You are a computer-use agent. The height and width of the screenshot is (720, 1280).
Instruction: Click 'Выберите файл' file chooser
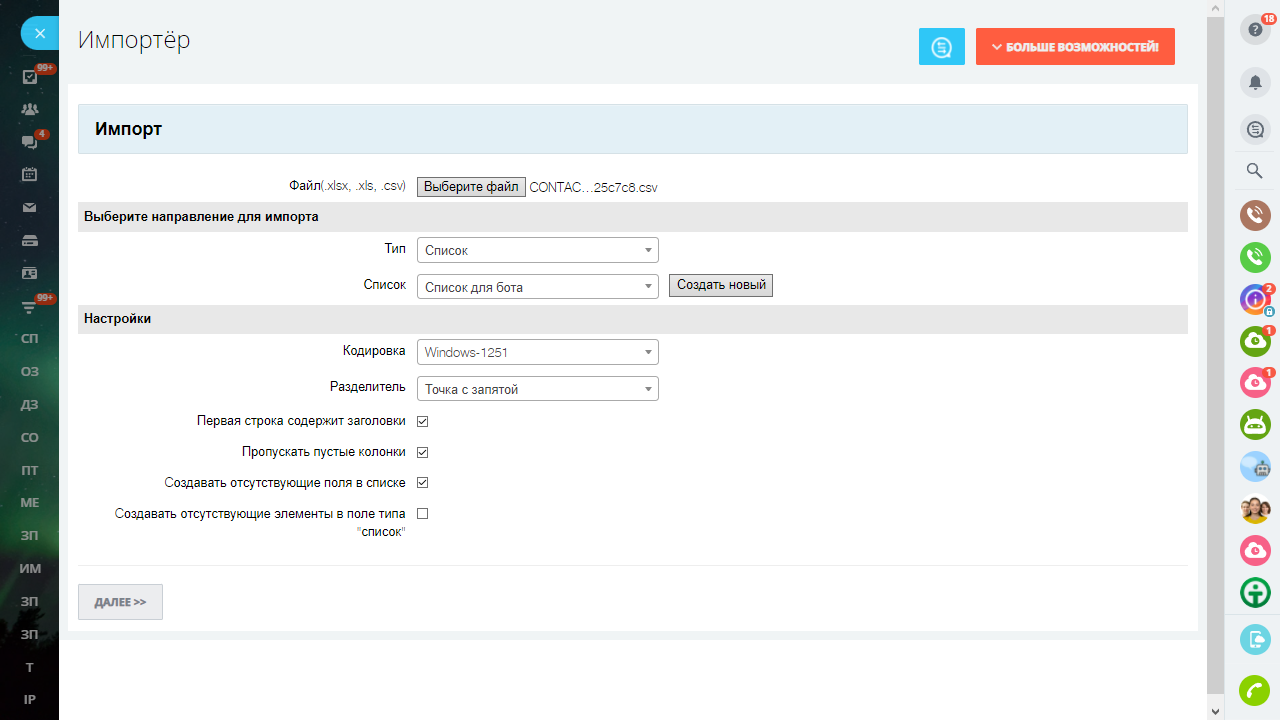(471, 187)
